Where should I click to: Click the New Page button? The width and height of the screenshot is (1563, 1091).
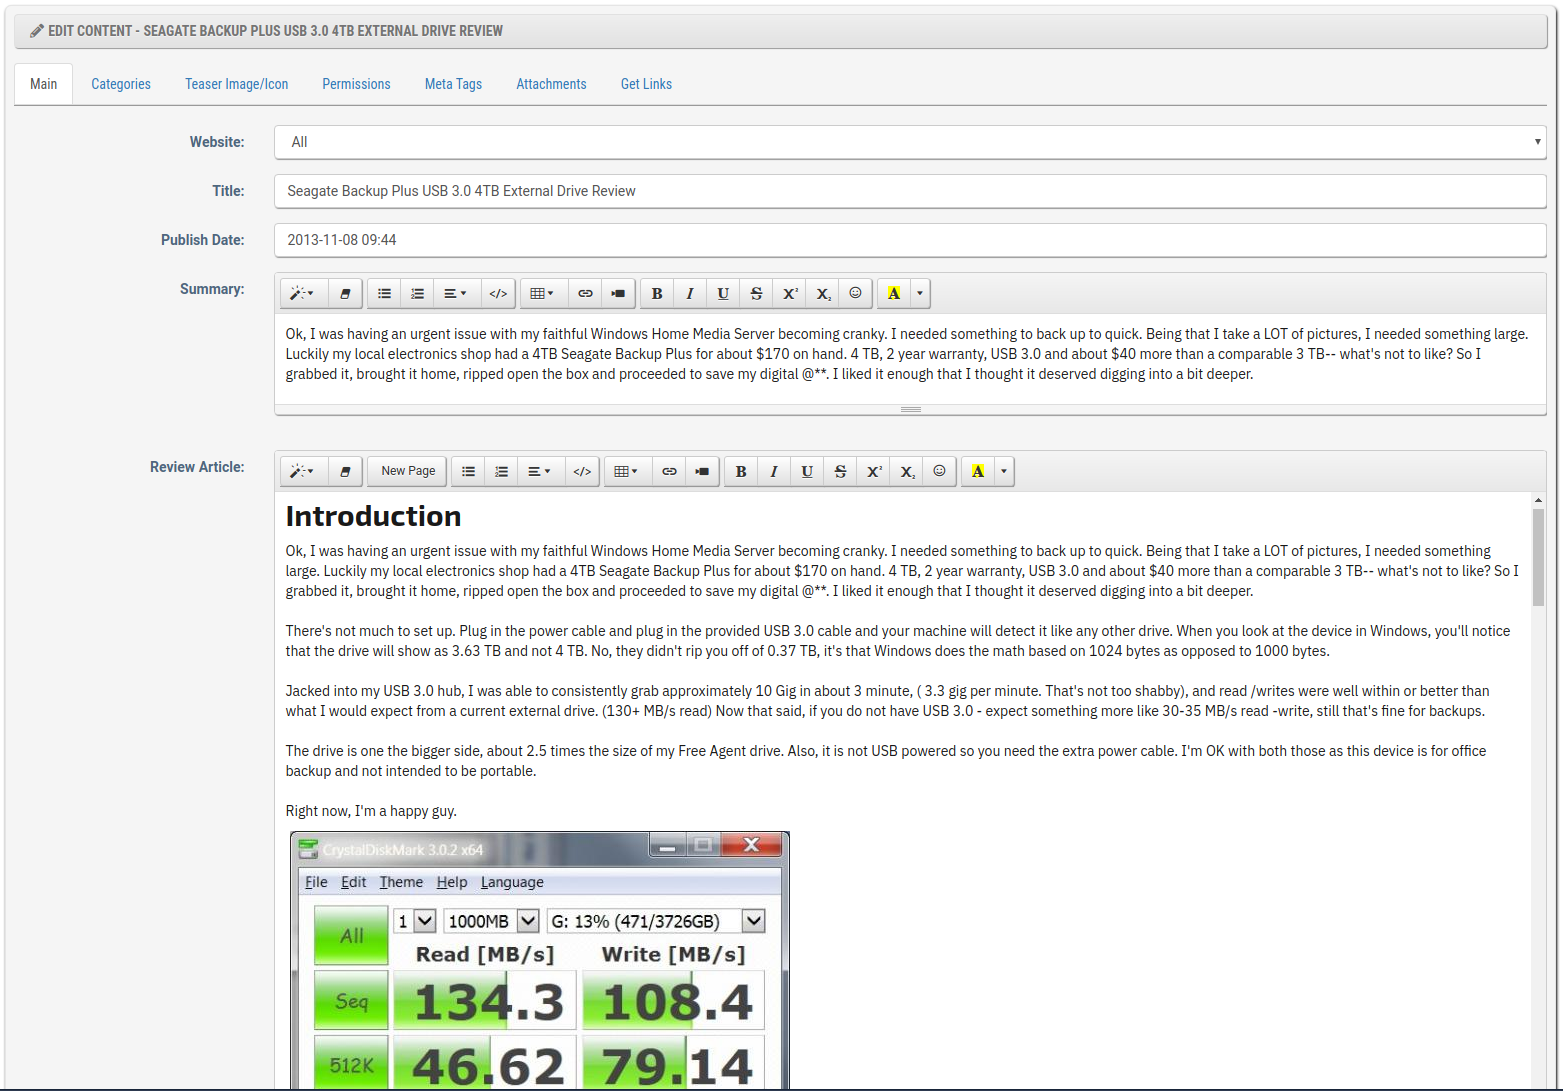(x=408, y=471)
